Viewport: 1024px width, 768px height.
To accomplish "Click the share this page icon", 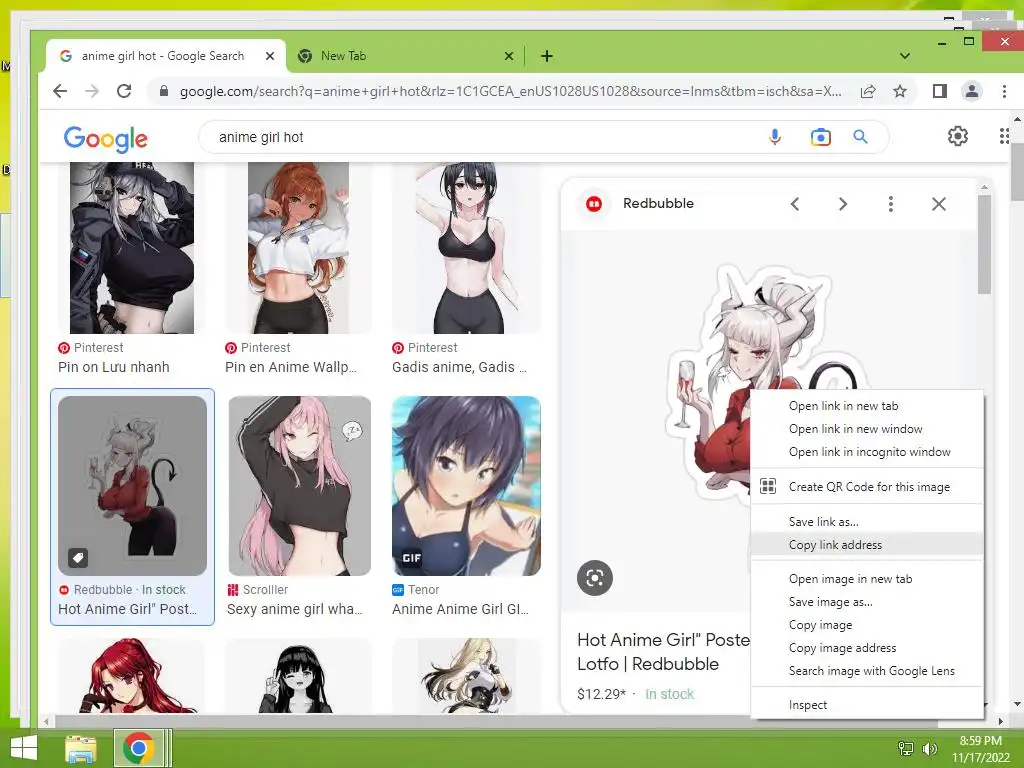I will 868,91.
